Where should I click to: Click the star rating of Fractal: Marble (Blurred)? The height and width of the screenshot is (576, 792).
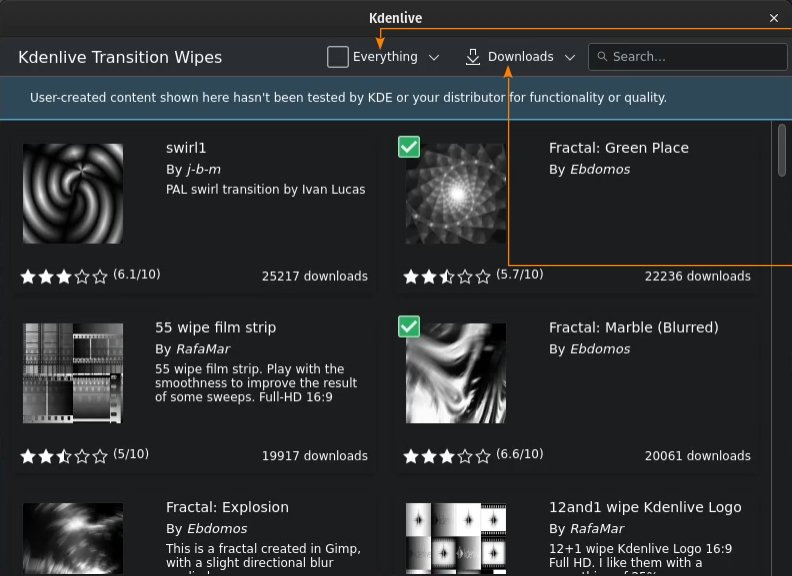pos(447,456)
